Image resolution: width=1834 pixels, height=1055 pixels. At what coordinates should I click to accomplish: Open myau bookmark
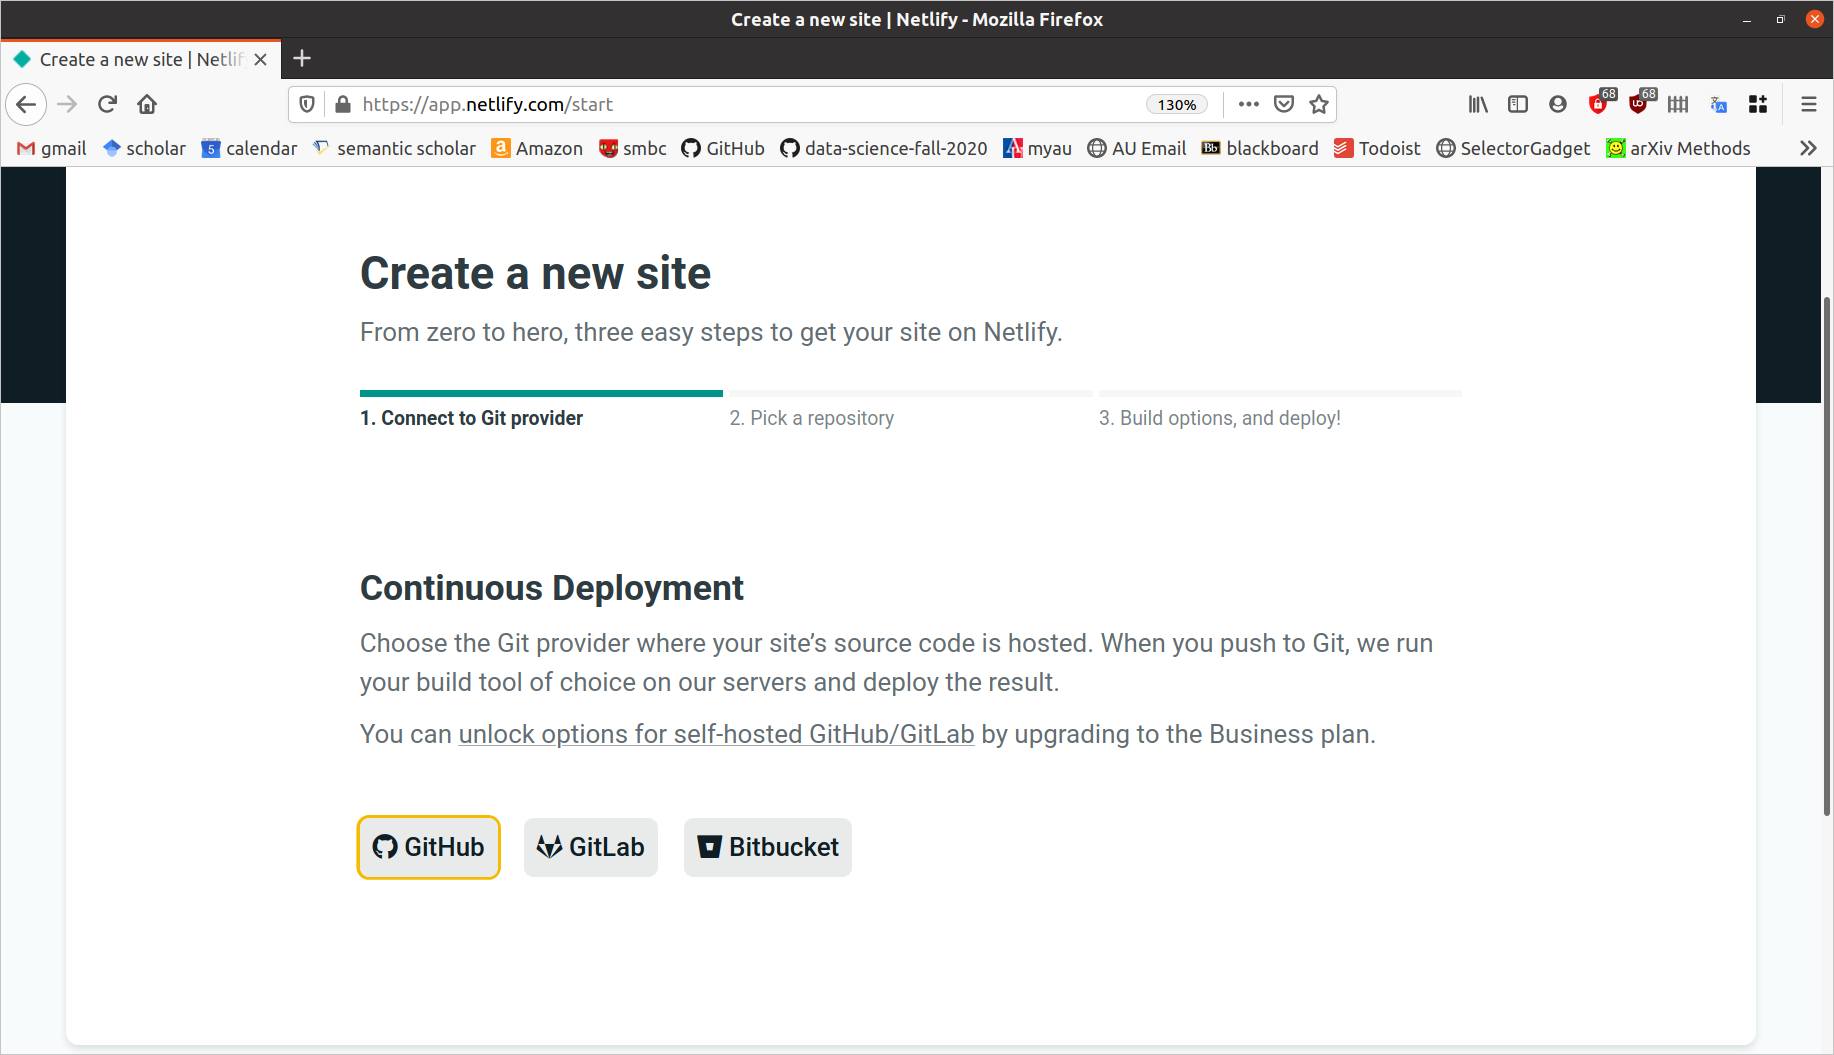tap(1038, 148)
